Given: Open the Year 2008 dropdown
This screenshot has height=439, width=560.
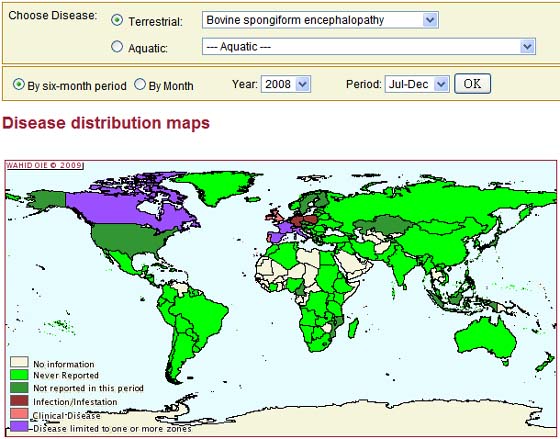Looking at the screenshot, I should pos(286,84).
